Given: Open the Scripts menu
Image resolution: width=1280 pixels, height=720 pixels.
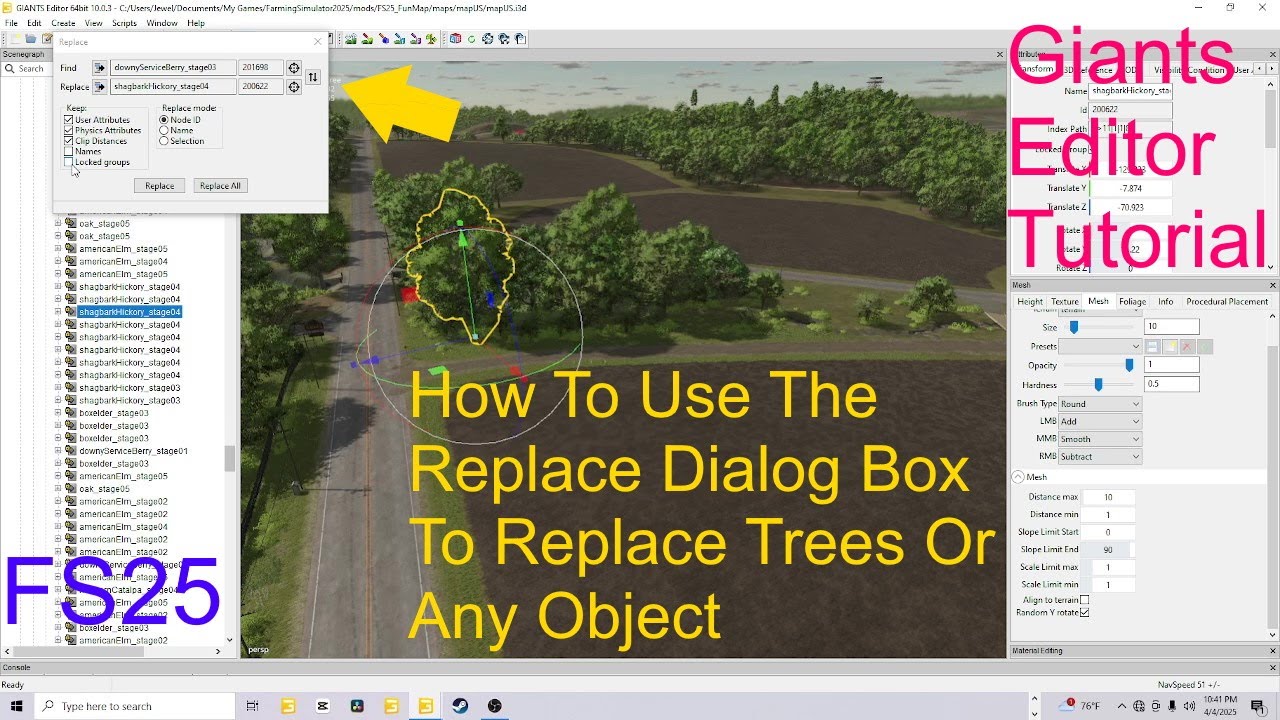Looking at the screenshot, I should point(124,23).
